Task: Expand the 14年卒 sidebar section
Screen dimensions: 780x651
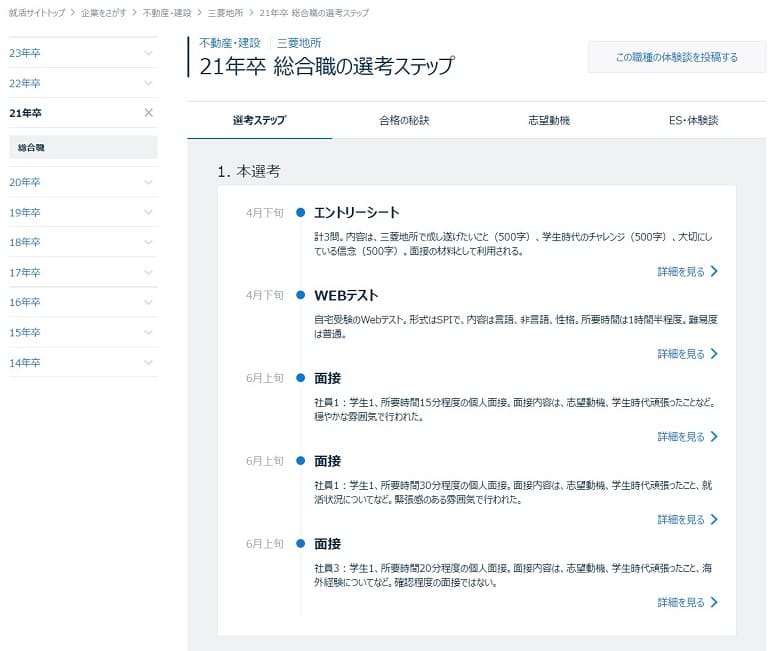Action: click(83, 363)
